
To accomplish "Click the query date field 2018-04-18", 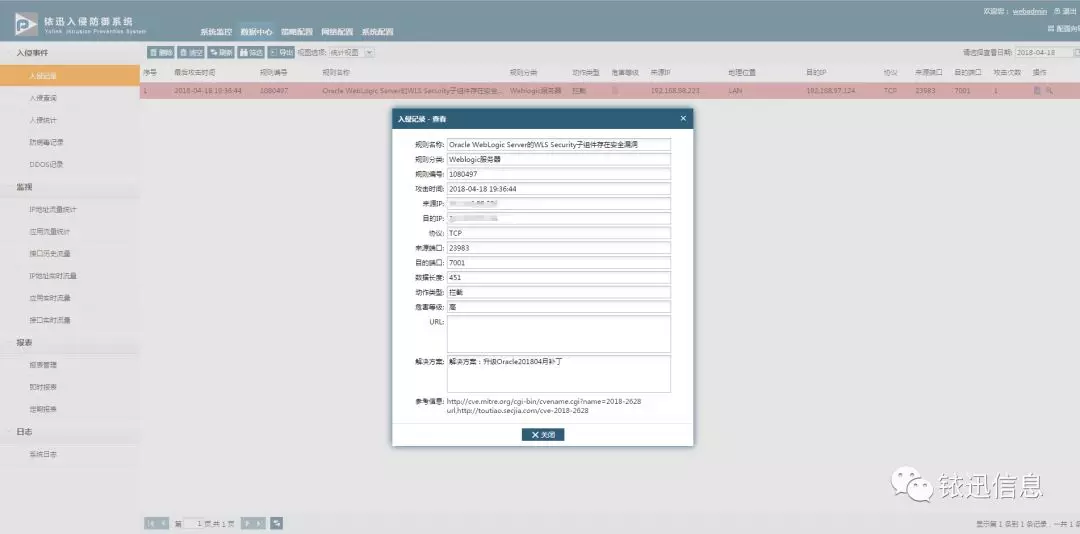I will click(1043, 52).
